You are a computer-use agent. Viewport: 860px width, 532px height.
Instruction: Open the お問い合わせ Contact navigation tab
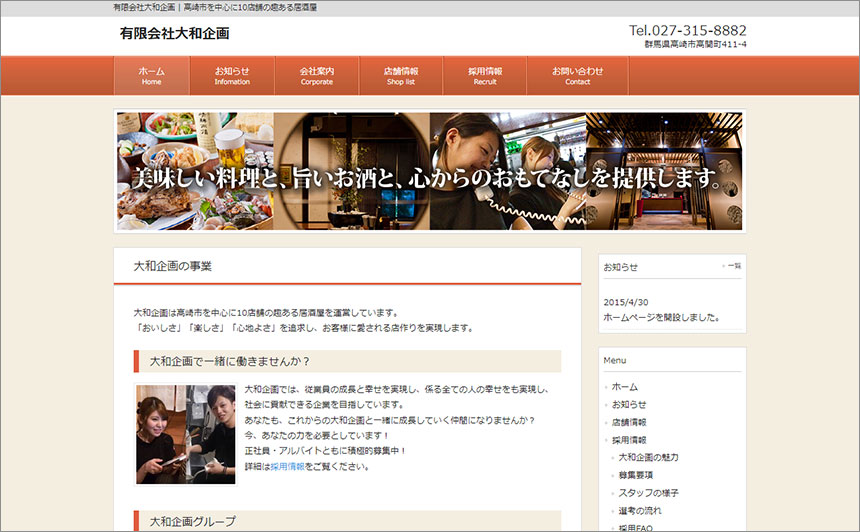(x=578, y=76)
